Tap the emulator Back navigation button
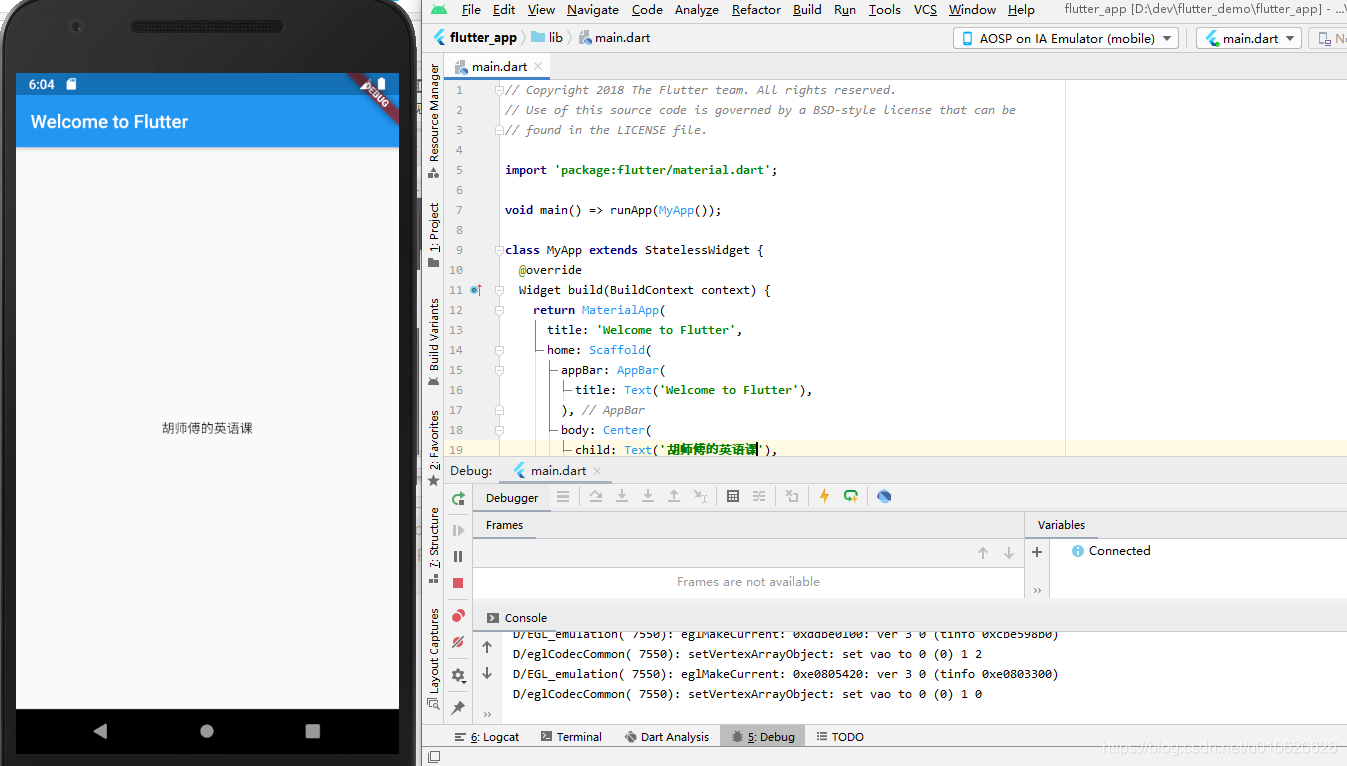Screen dimensions: 1347x766 point(100,731)
